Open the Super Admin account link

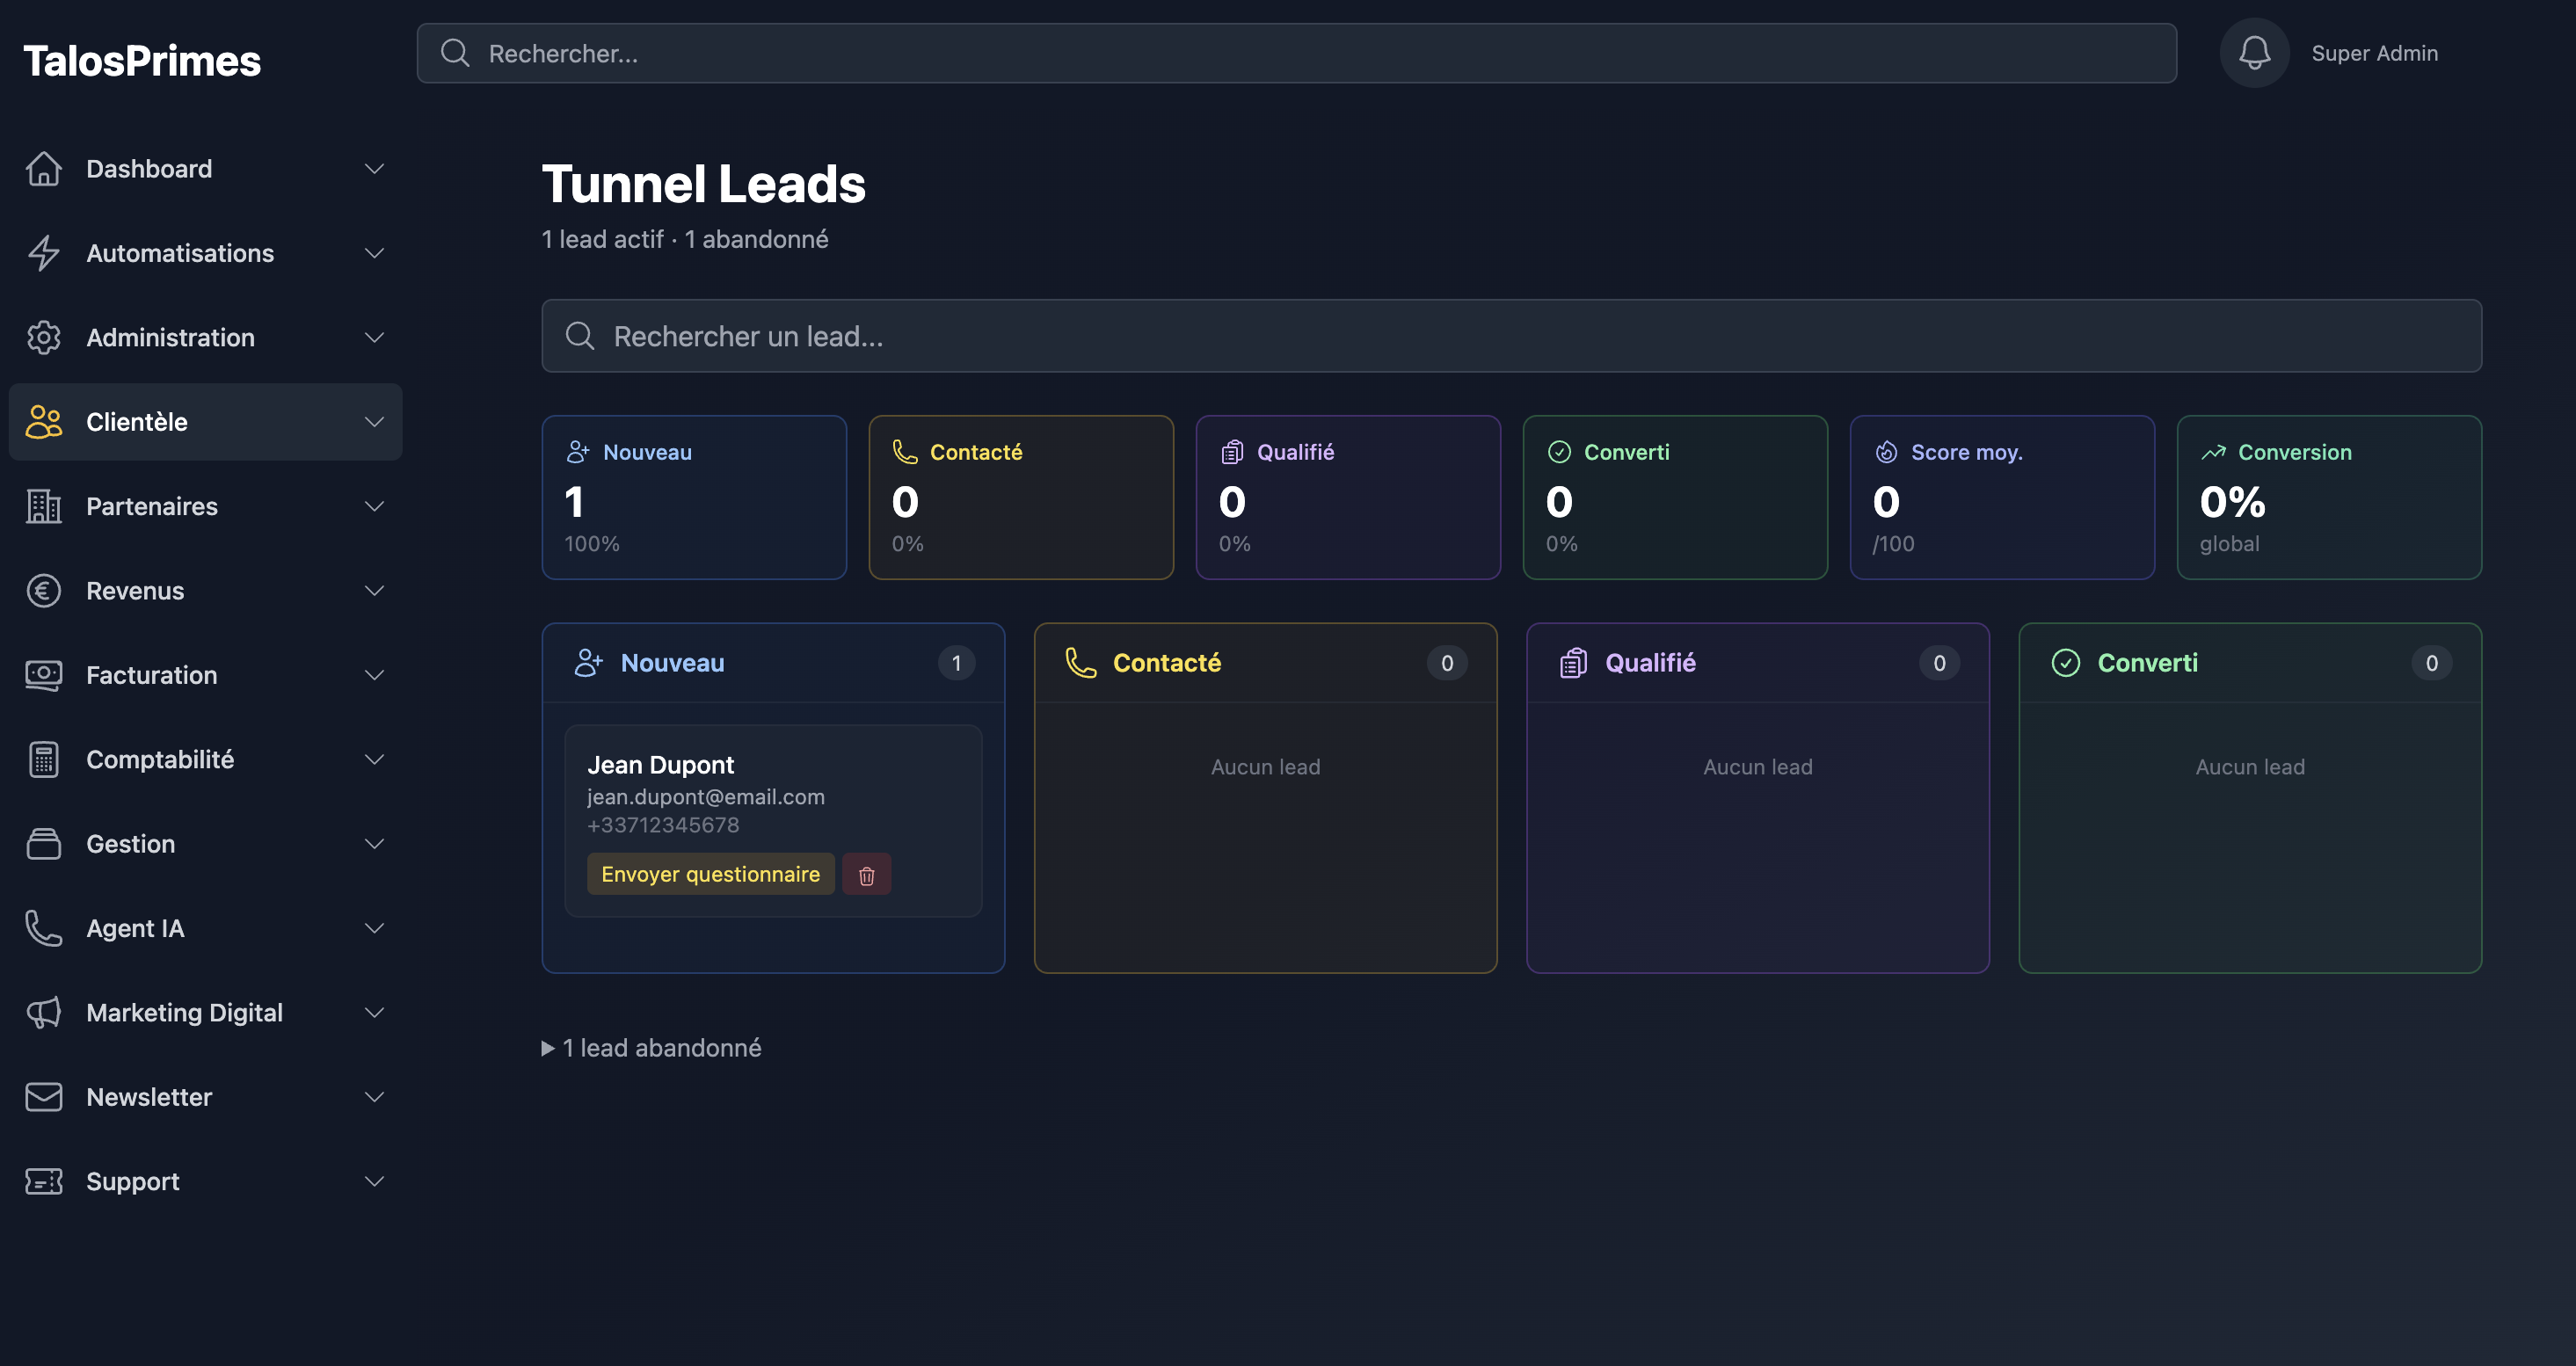point(2375,52)
